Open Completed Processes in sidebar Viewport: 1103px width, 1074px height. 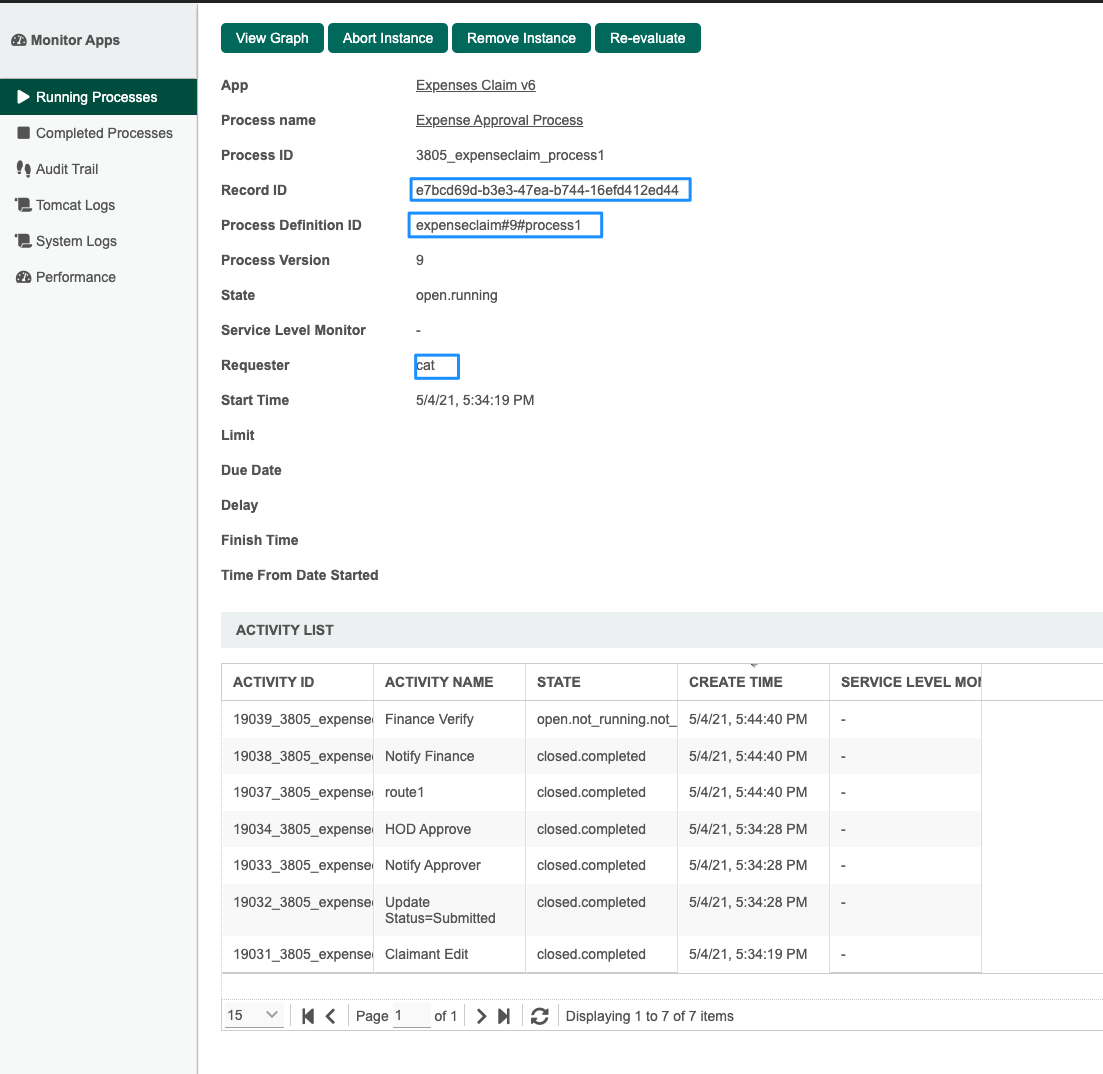104,133
